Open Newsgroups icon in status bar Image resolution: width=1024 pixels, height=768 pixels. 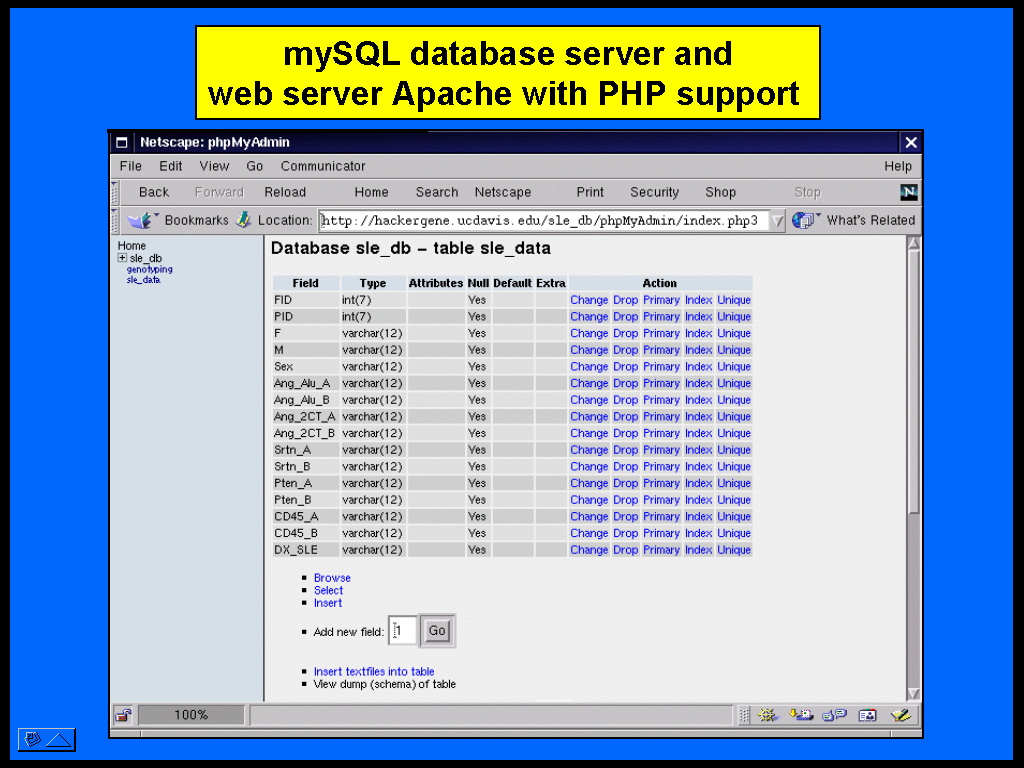tap(834, 715)
